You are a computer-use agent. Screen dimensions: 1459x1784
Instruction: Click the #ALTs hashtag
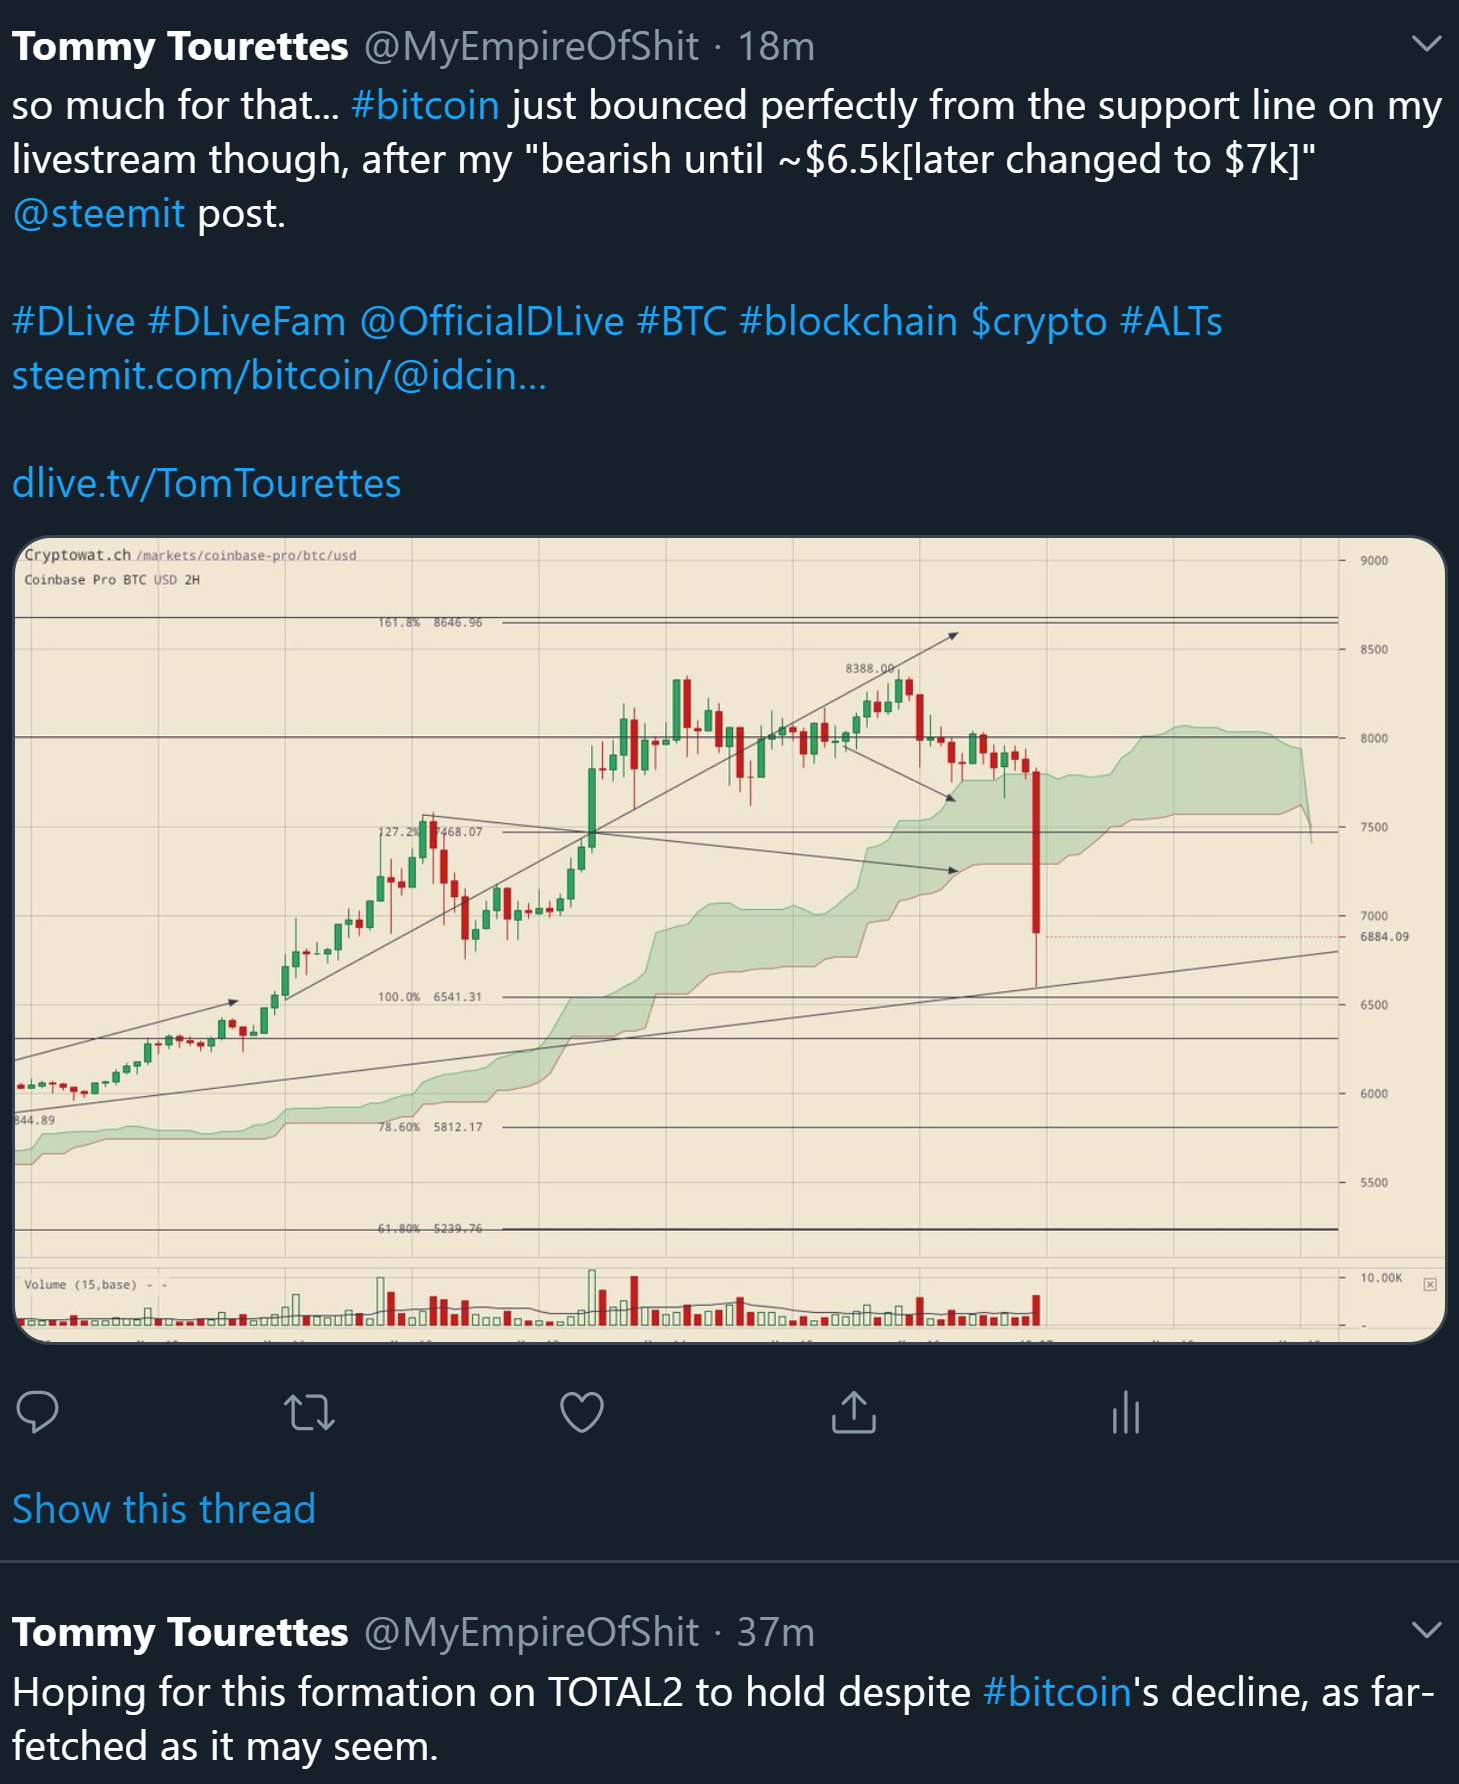1171,321
